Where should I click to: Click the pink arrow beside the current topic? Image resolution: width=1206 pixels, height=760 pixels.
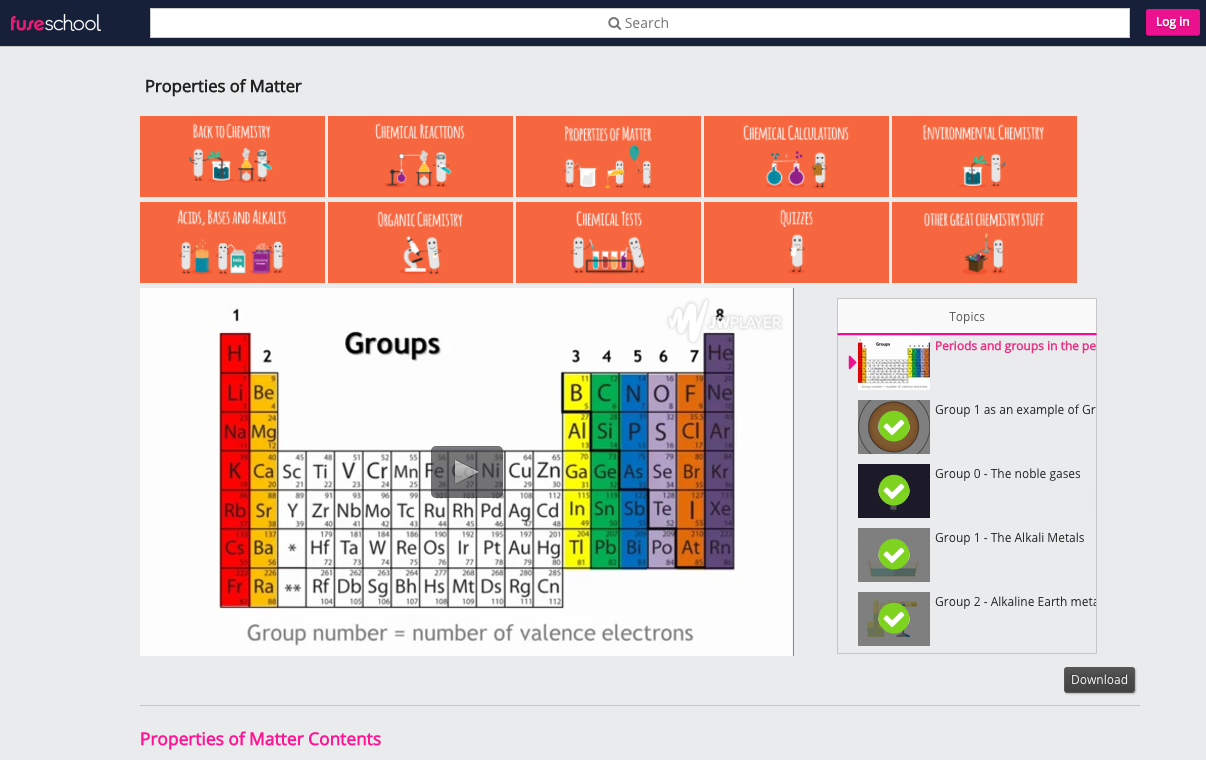pyautogui.click(x=852, y=363)
